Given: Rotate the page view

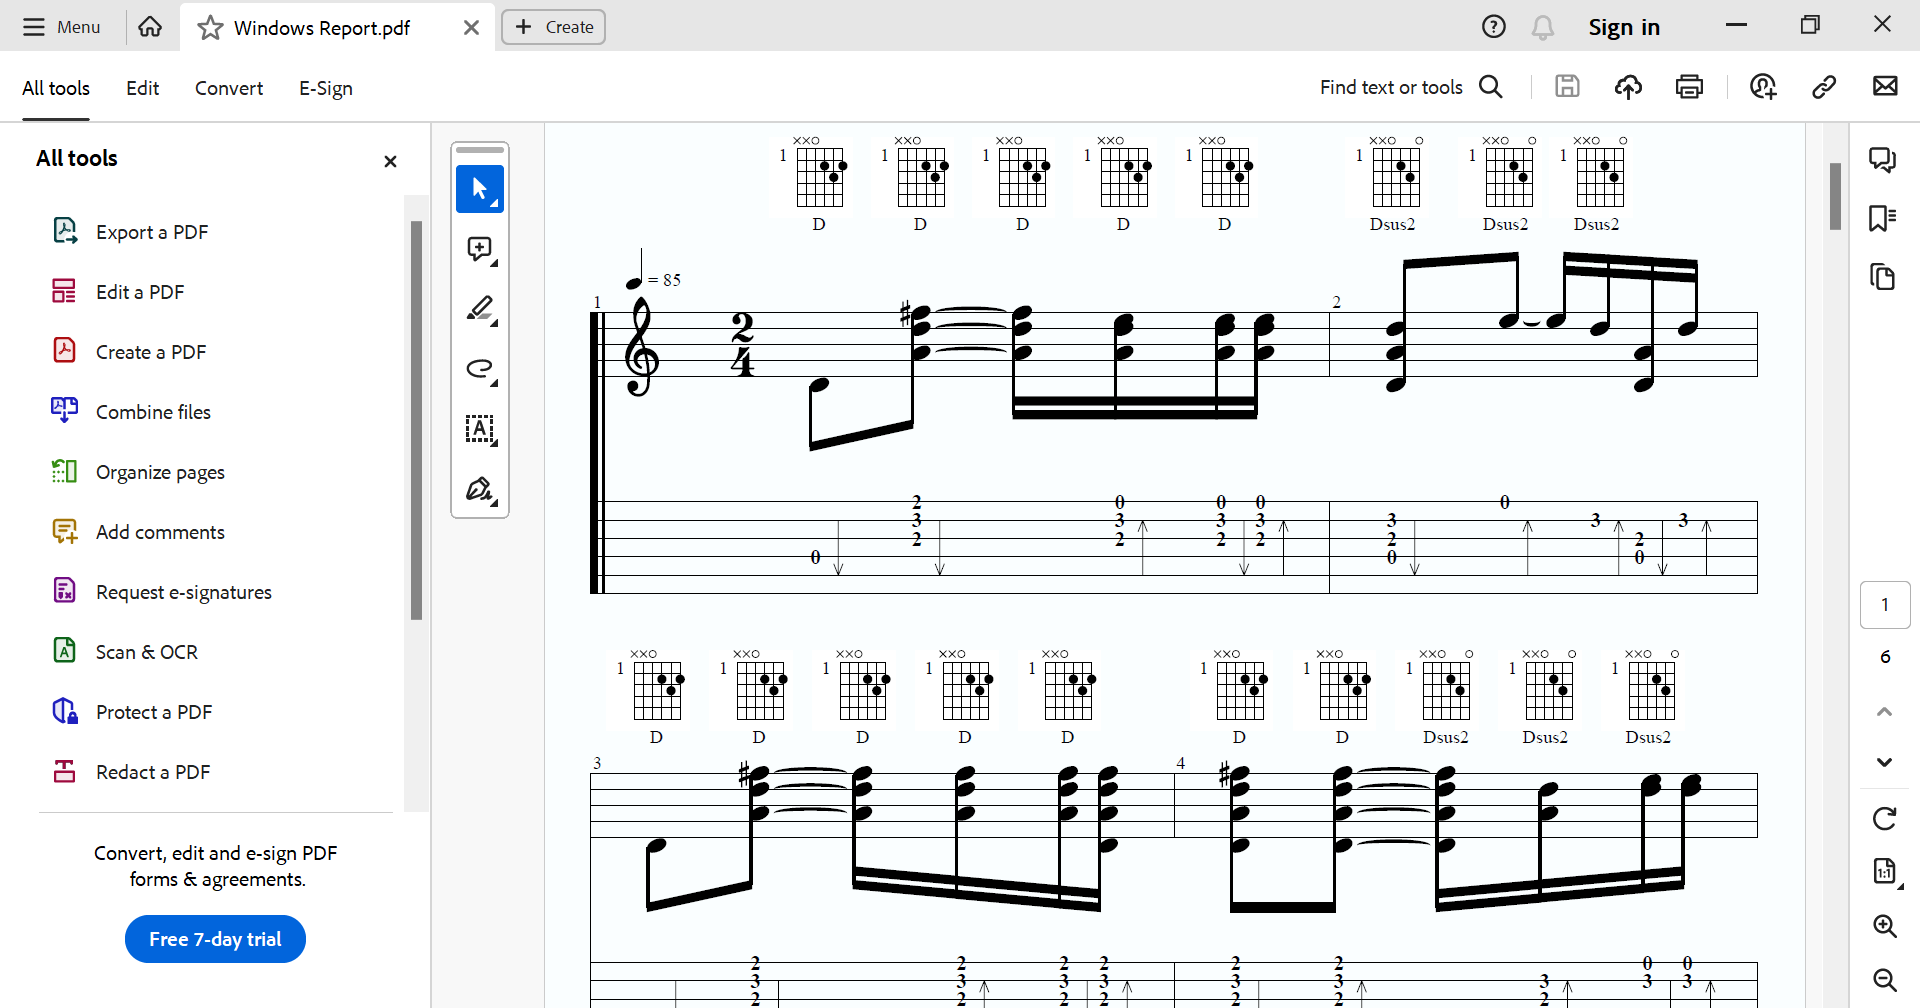Looking at the screenshot, I should (x=1884, y=819).
